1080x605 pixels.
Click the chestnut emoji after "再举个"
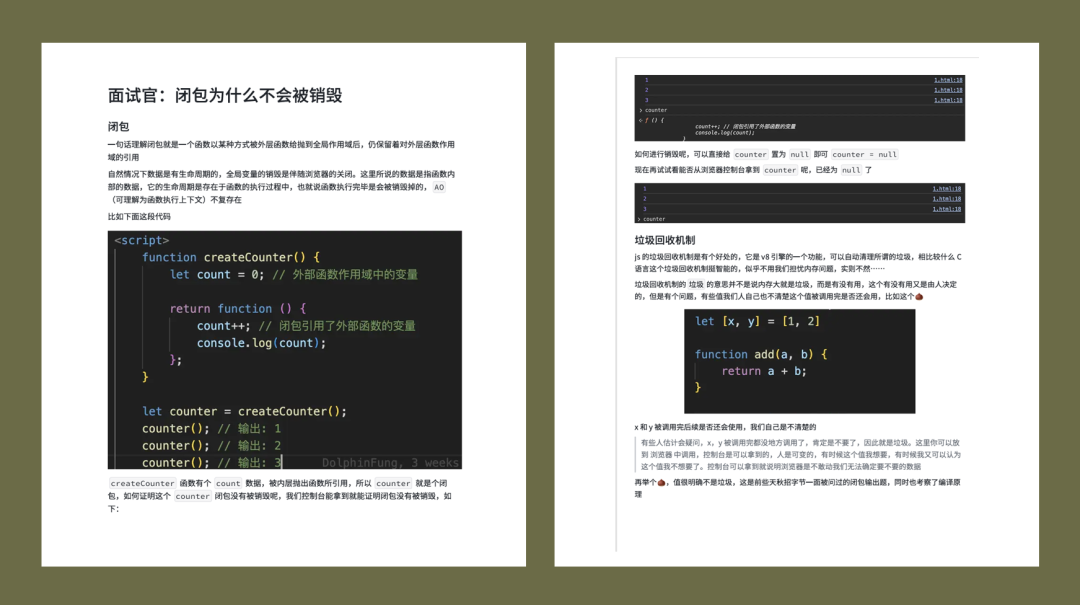coord(661,482)
